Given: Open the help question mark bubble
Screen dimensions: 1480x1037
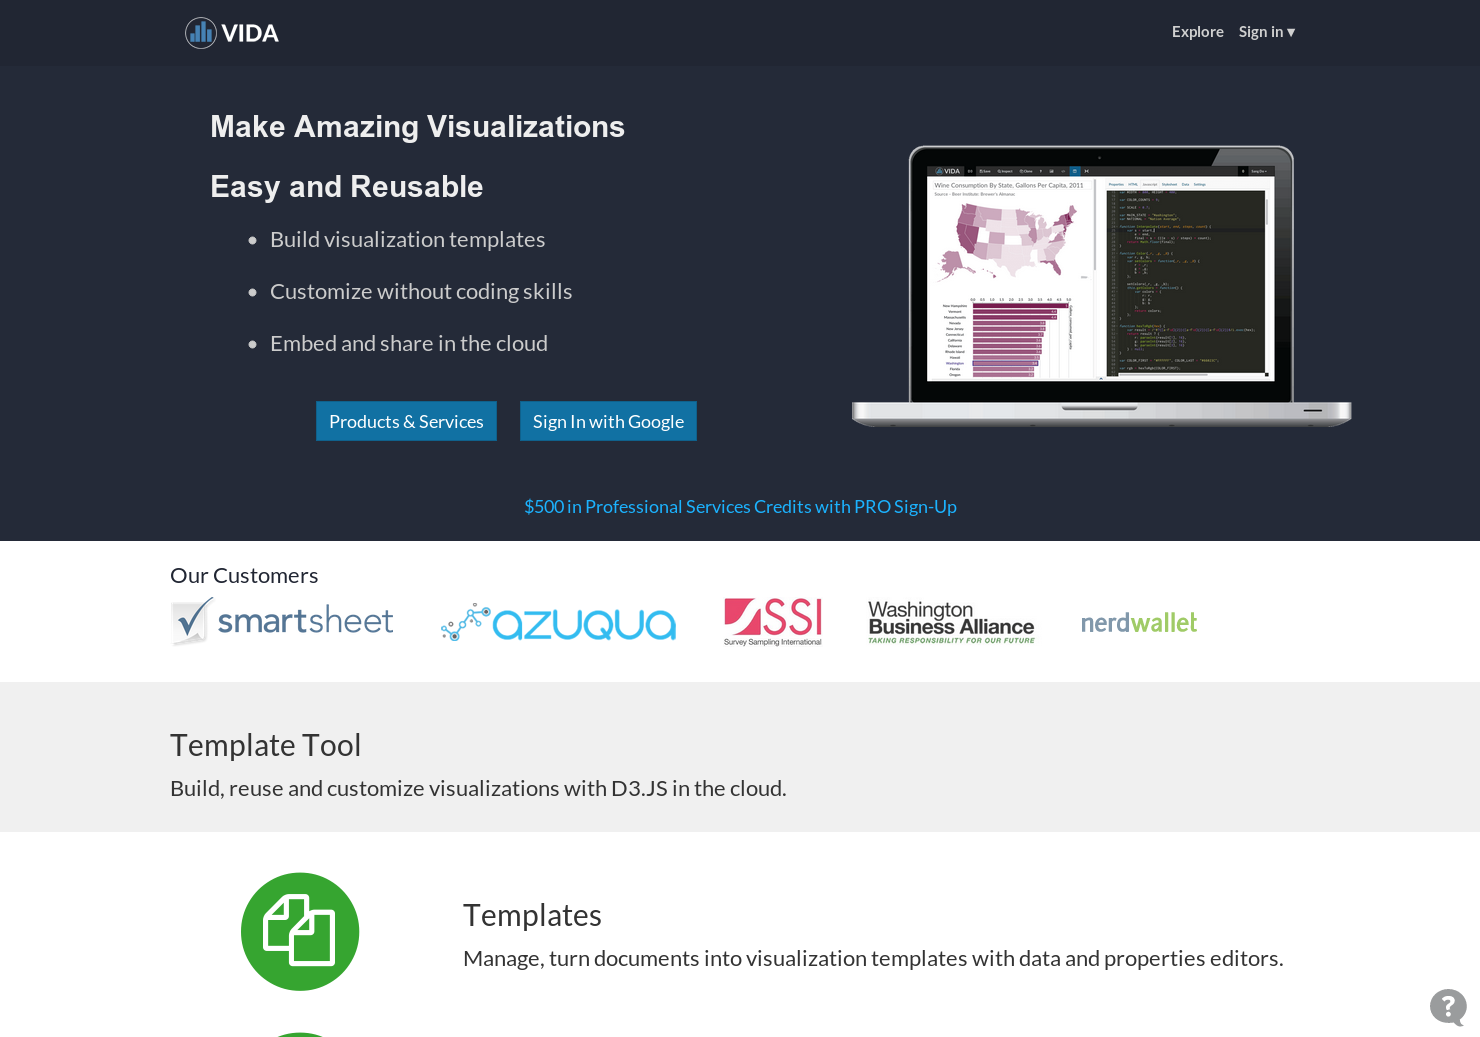Looking at the screenshot, I should click(x=1448, y=1007).
